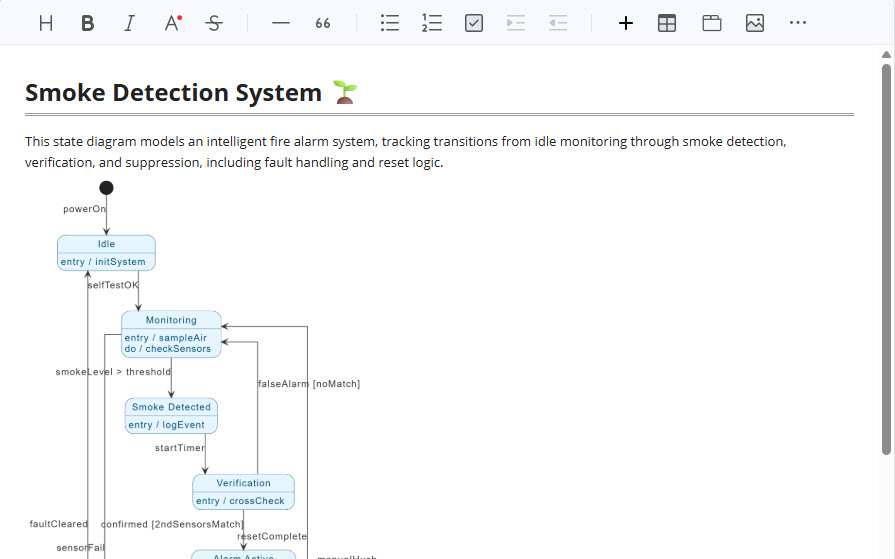Image resolution: width=895 pixels, height=559 pixels.
Task: Increase indent of list item
Action: pos(515,23)
